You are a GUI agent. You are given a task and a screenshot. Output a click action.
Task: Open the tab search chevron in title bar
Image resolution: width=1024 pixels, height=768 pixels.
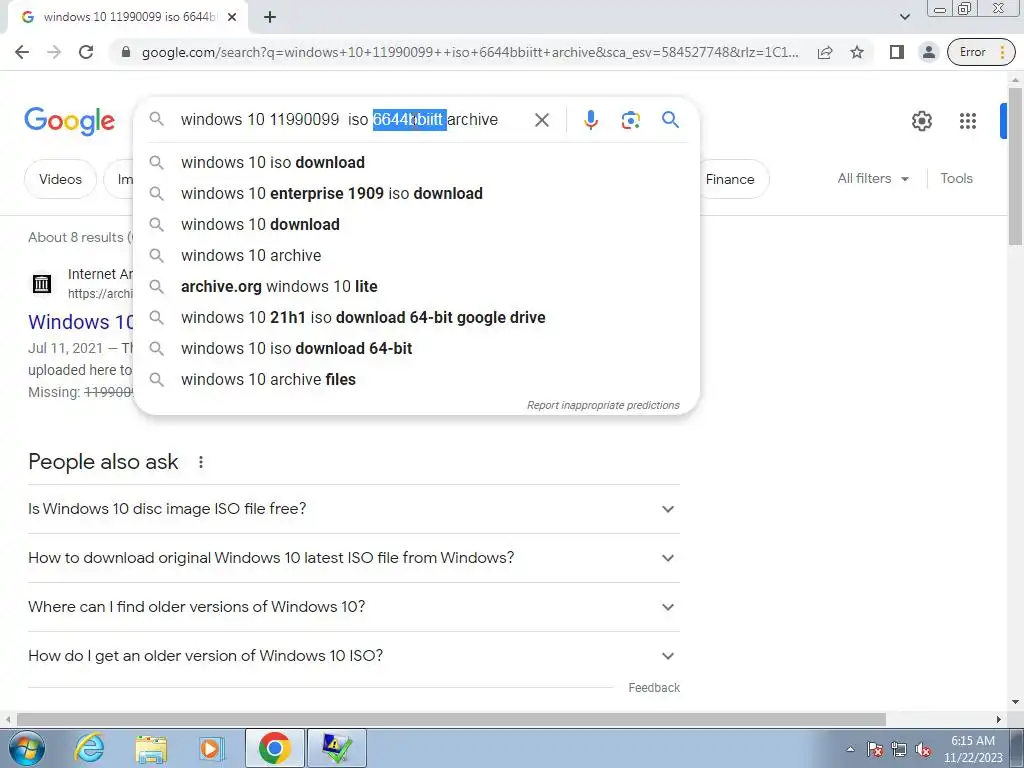click(x=904, y=17)
